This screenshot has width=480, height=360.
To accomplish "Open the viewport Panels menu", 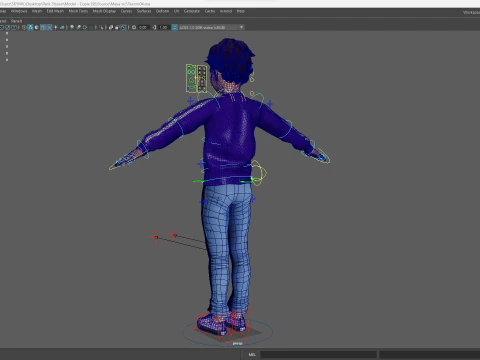I will [16, 21].
